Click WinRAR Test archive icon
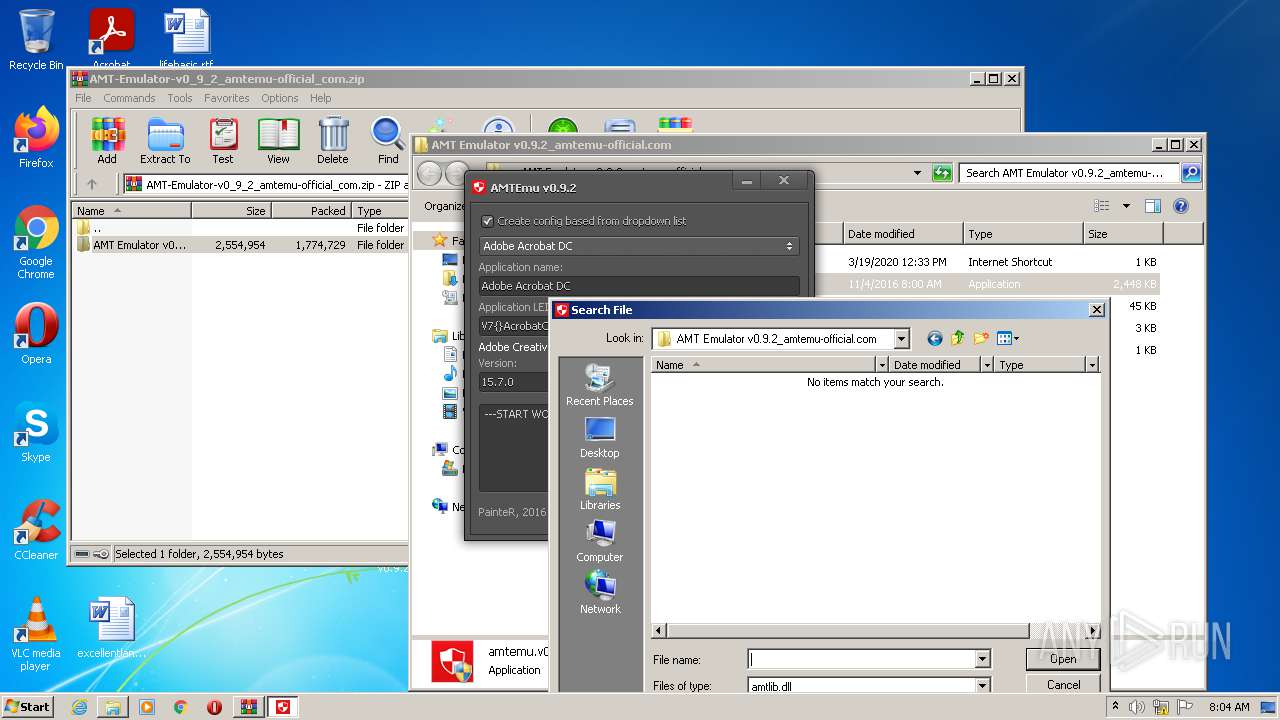The height and width of the screenshot is (720, 1280). pyautogui.click(x=223, y=141)
